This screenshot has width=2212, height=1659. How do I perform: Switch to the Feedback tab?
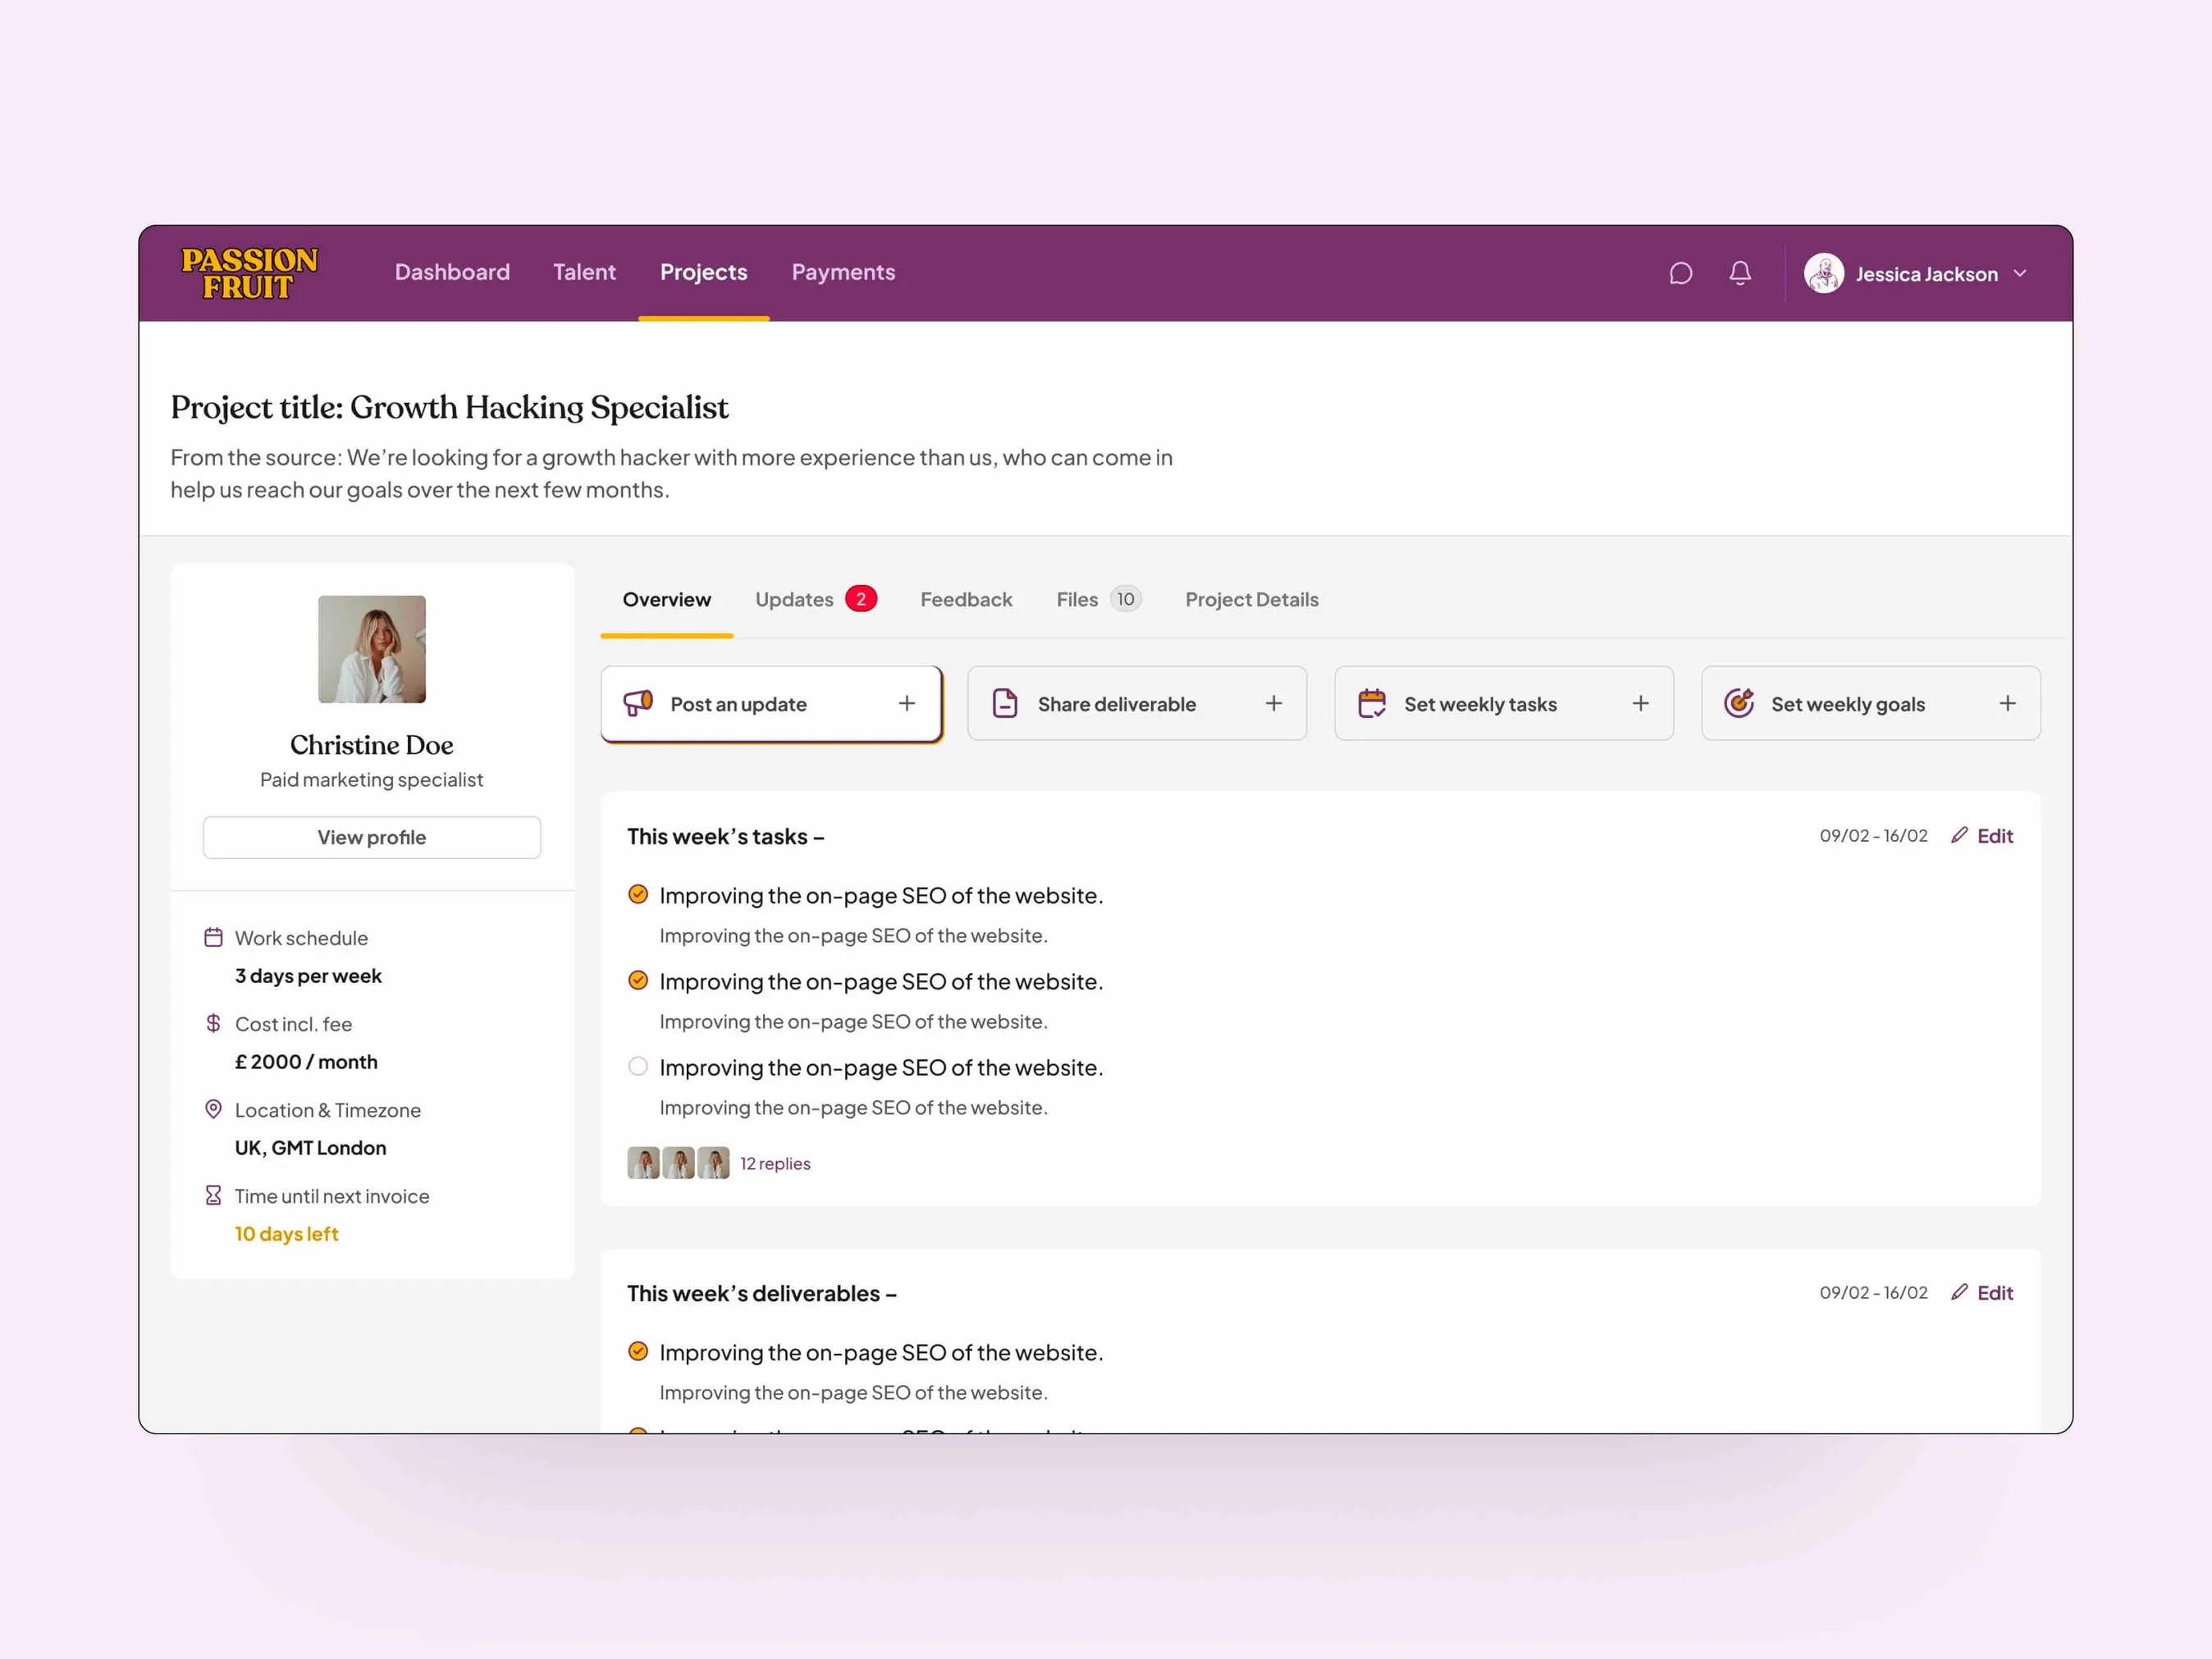point(966,599)
